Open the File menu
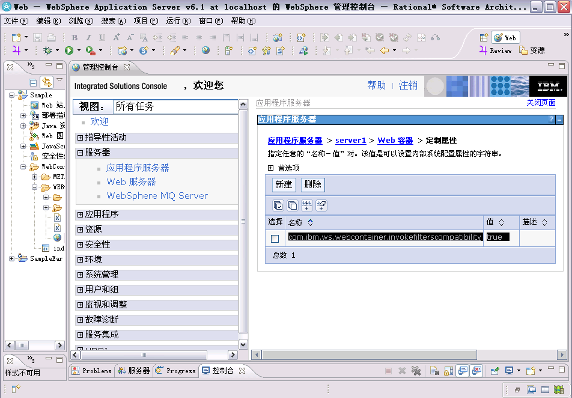 pos(16,21)
